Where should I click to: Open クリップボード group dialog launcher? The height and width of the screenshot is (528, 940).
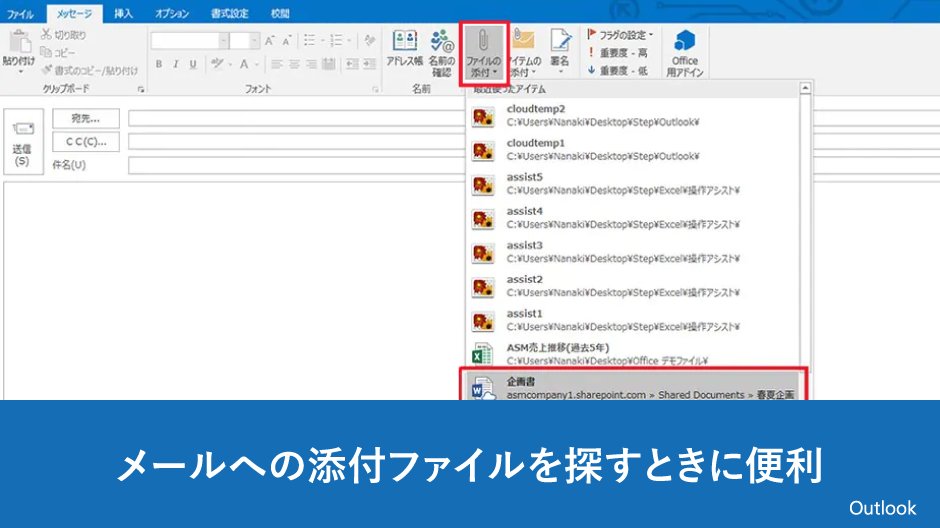(141, 89)
